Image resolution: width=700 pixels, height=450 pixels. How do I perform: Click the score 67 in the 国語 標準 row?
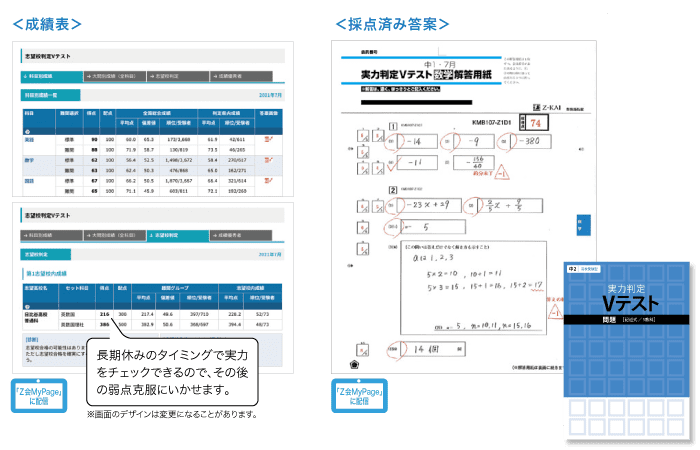coord(94,181)
